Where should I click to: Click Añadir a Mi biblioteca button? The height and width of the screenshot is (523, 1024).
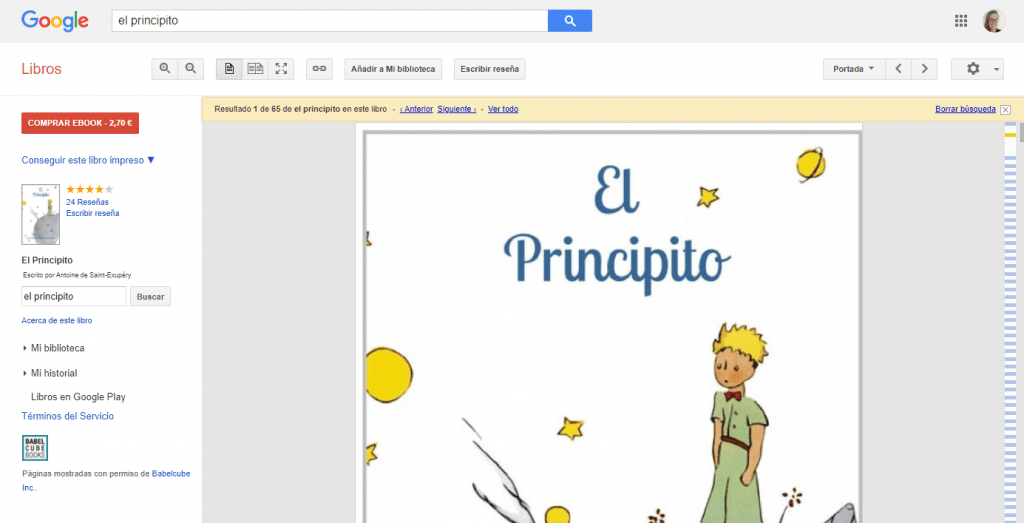393,69
